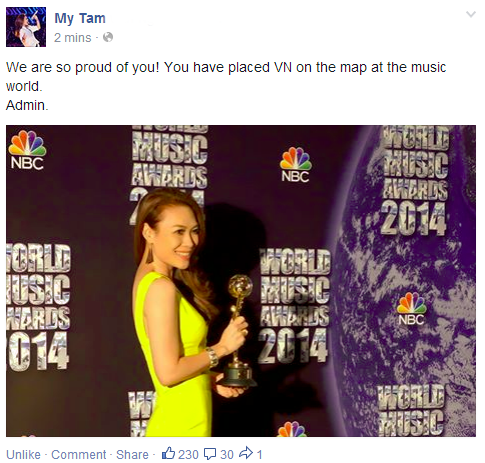Click the "Admin." signature line
The image size is (485, 463).
point(27,105)
